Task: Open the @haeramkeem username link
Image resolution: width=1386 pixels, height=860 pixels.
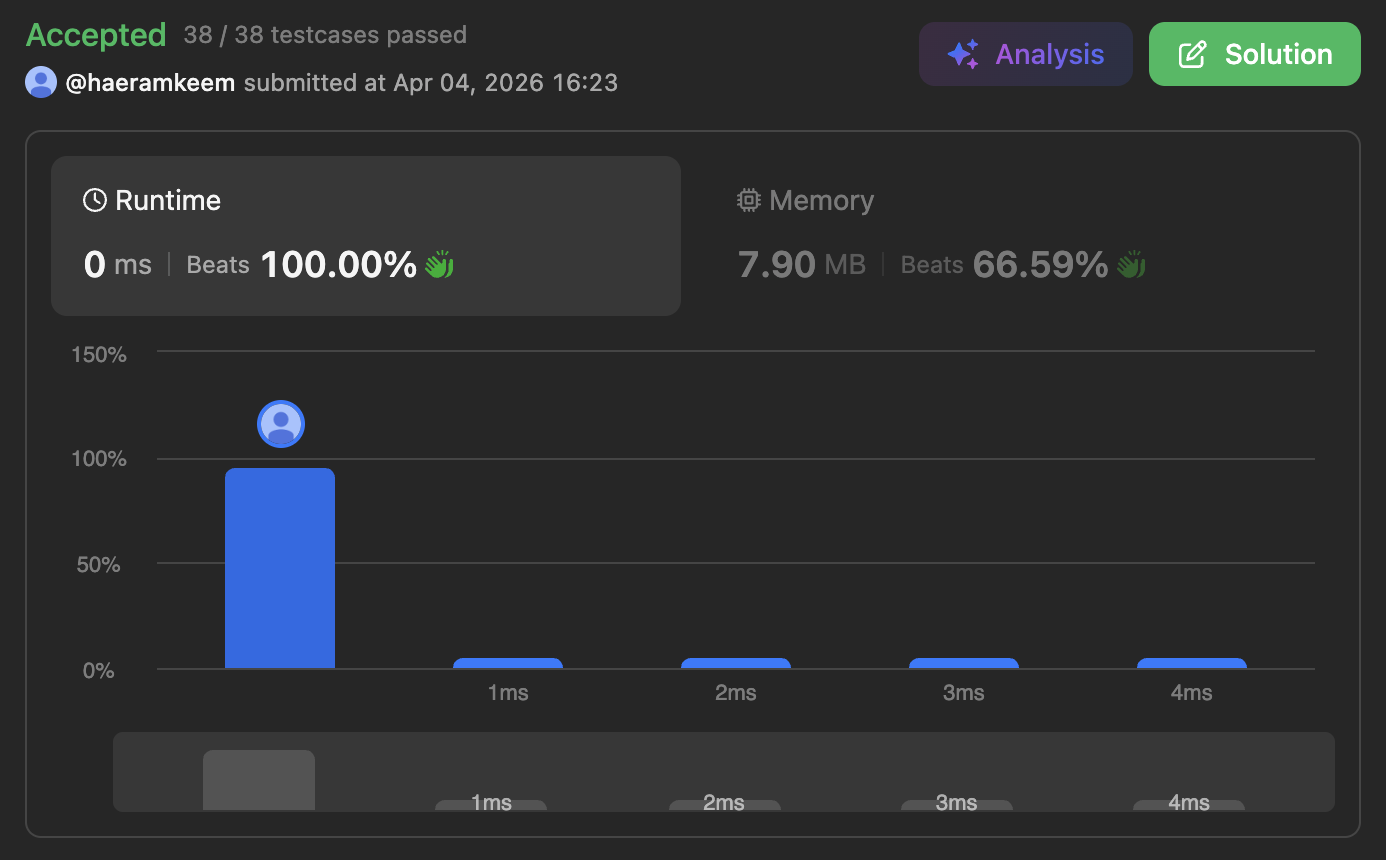Action: pos(150,82)
